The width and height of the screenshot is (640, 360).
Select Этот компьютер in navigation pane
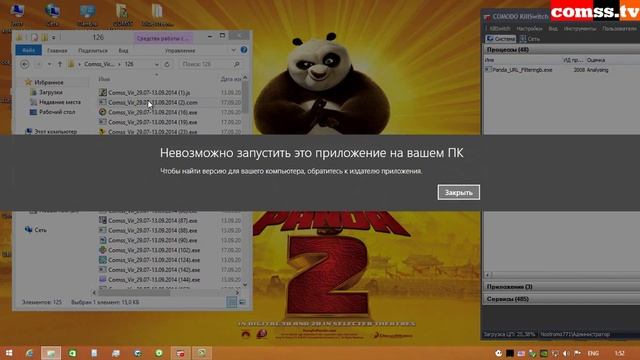pyautogui.click(x=56, y=131)
